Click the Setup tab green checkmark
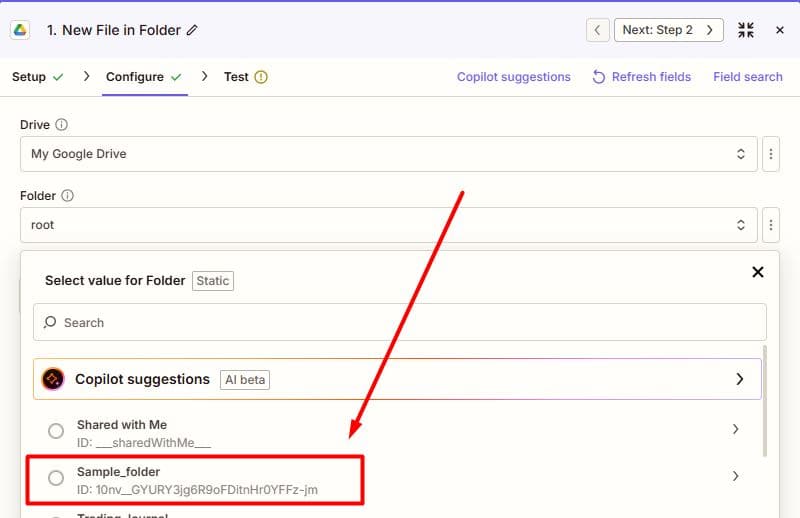This screenshot has height=518, width=800. [x=58, y=77]
